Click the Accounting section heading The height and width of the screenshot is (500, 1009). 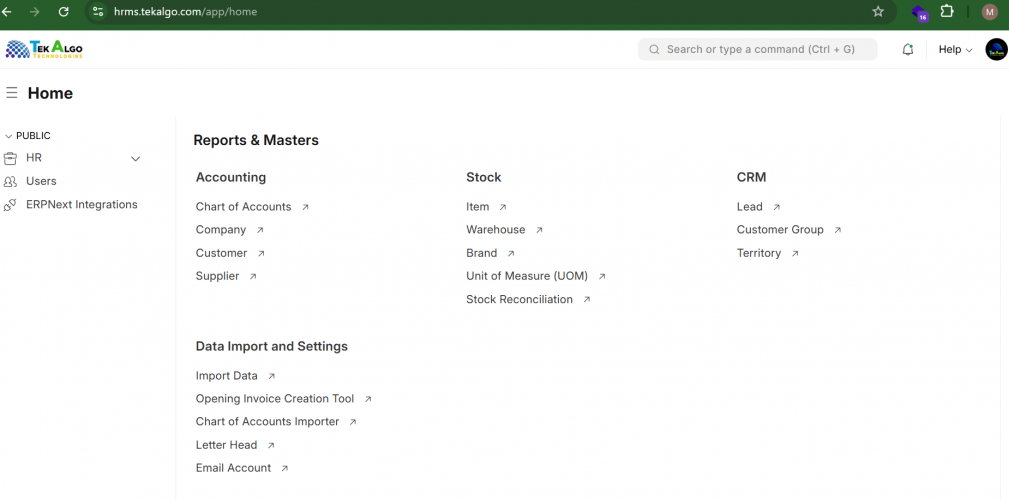[231, 178]
